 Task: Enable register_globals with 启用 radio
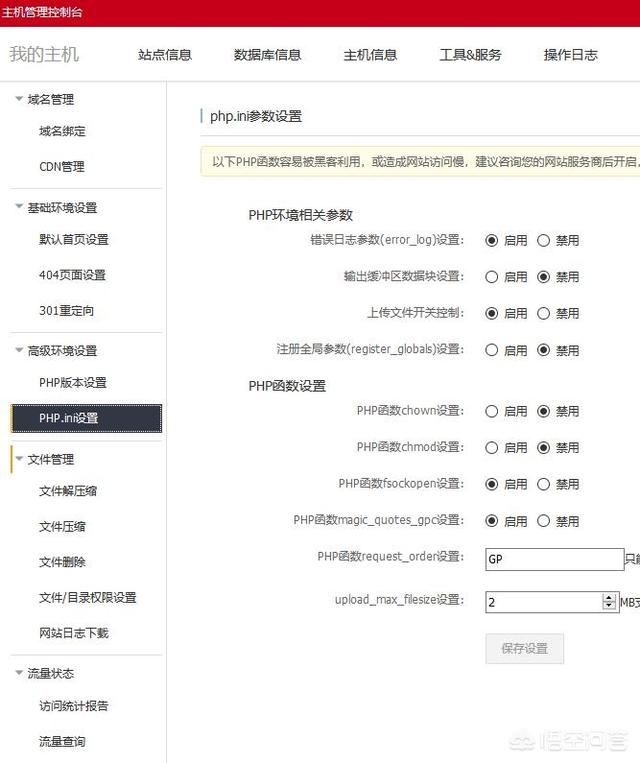[x=492, y=350]
